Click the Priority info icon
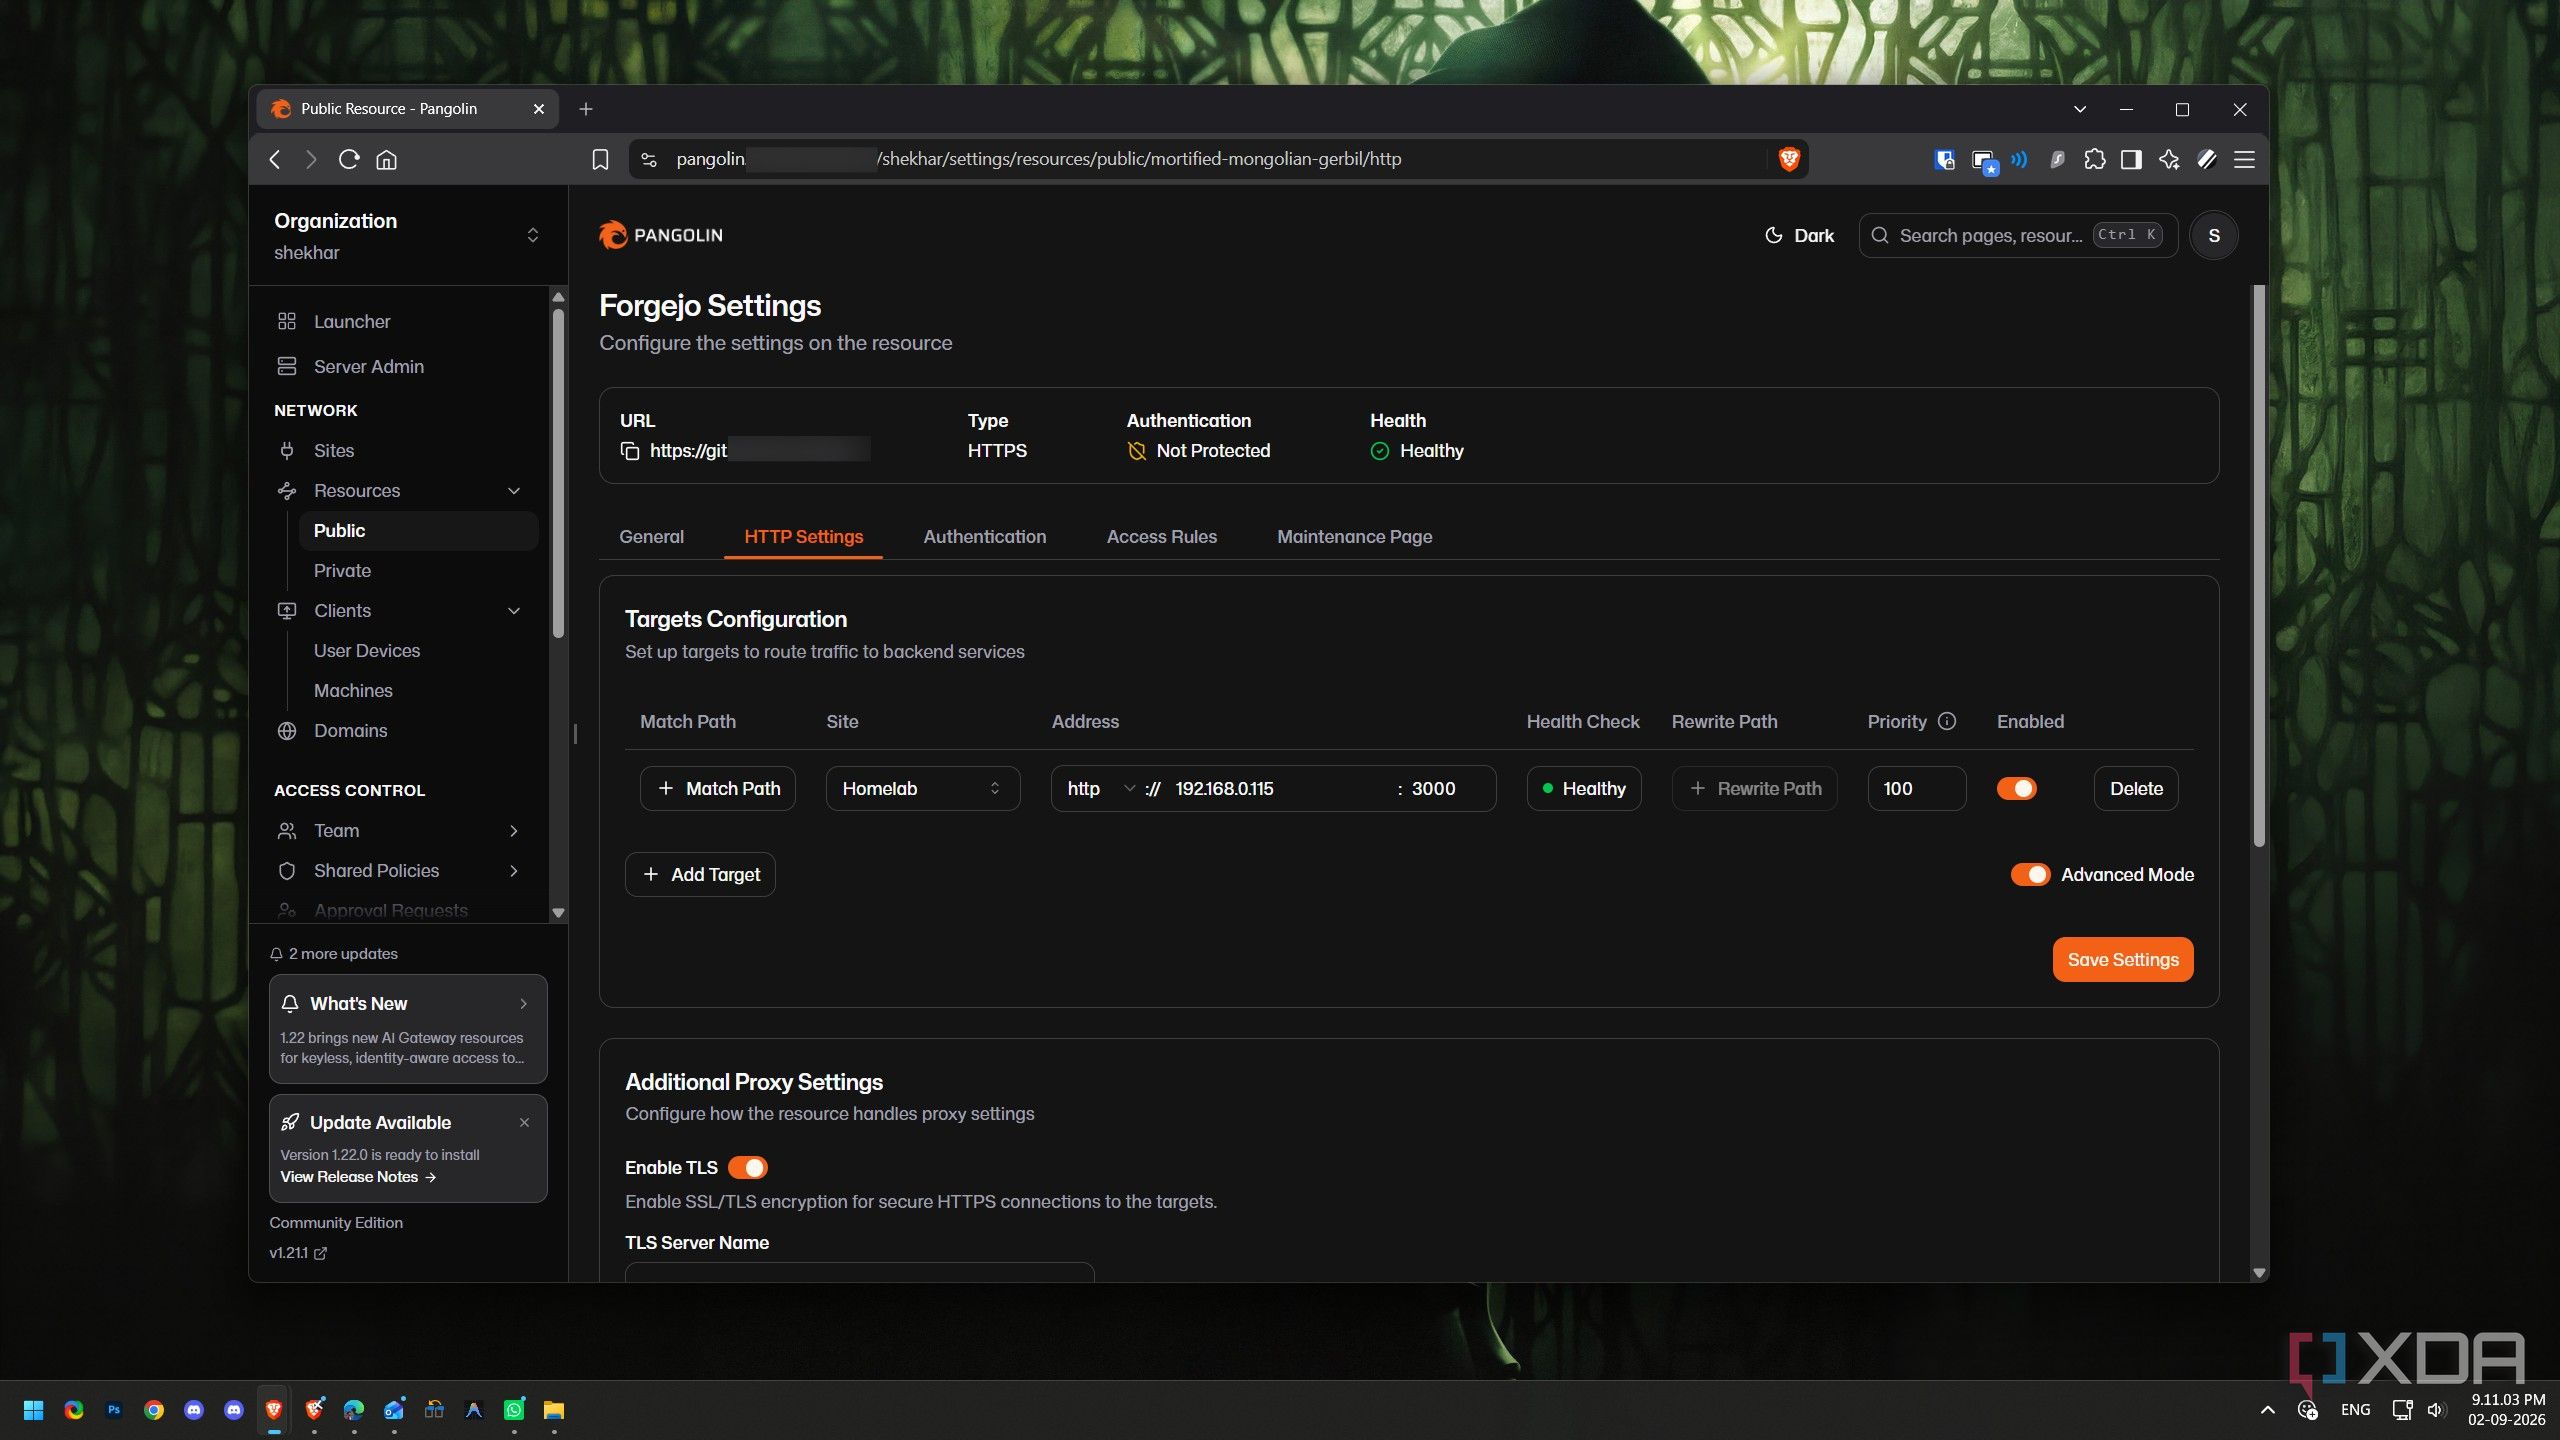Viewport: 2560px width, 1440px height. 1947,721
